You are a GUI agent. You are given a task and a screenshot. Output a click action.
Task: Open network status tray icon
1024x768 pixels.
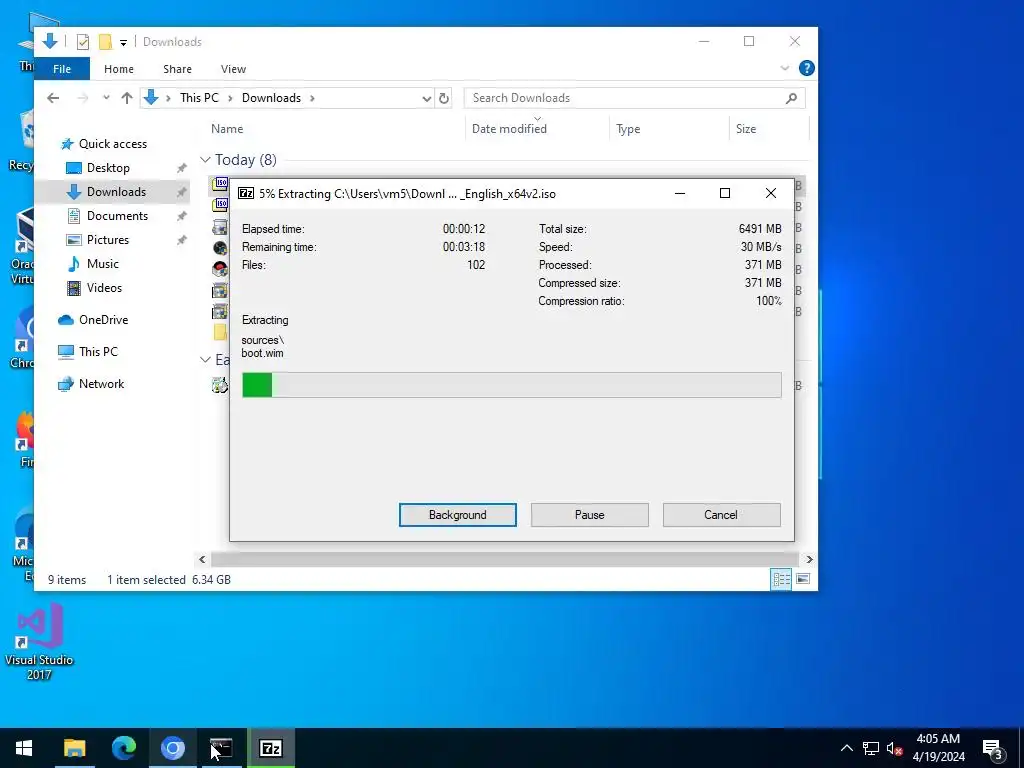point(871,748)
